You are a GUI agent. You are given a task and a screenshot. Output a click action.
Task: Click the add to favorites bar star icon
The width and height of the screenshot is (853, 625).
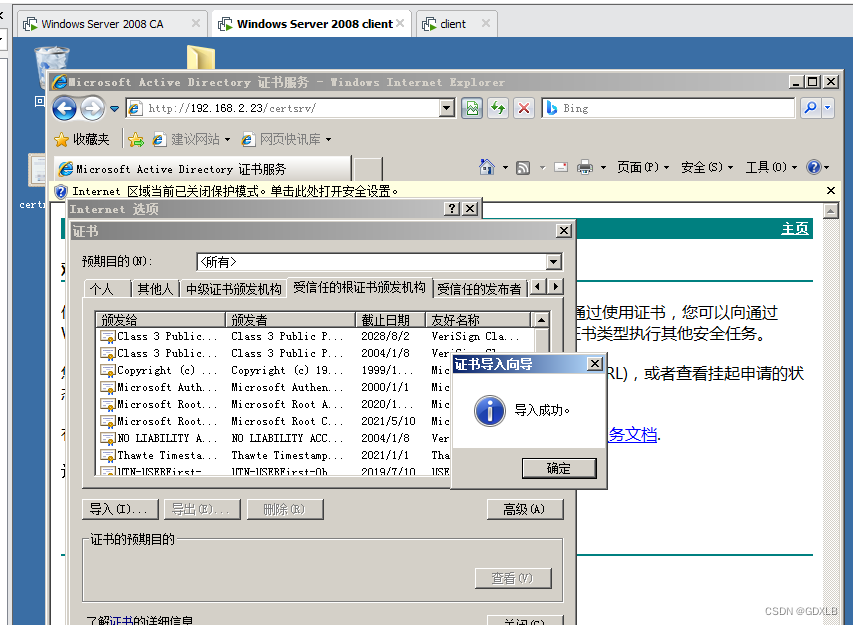136,140
